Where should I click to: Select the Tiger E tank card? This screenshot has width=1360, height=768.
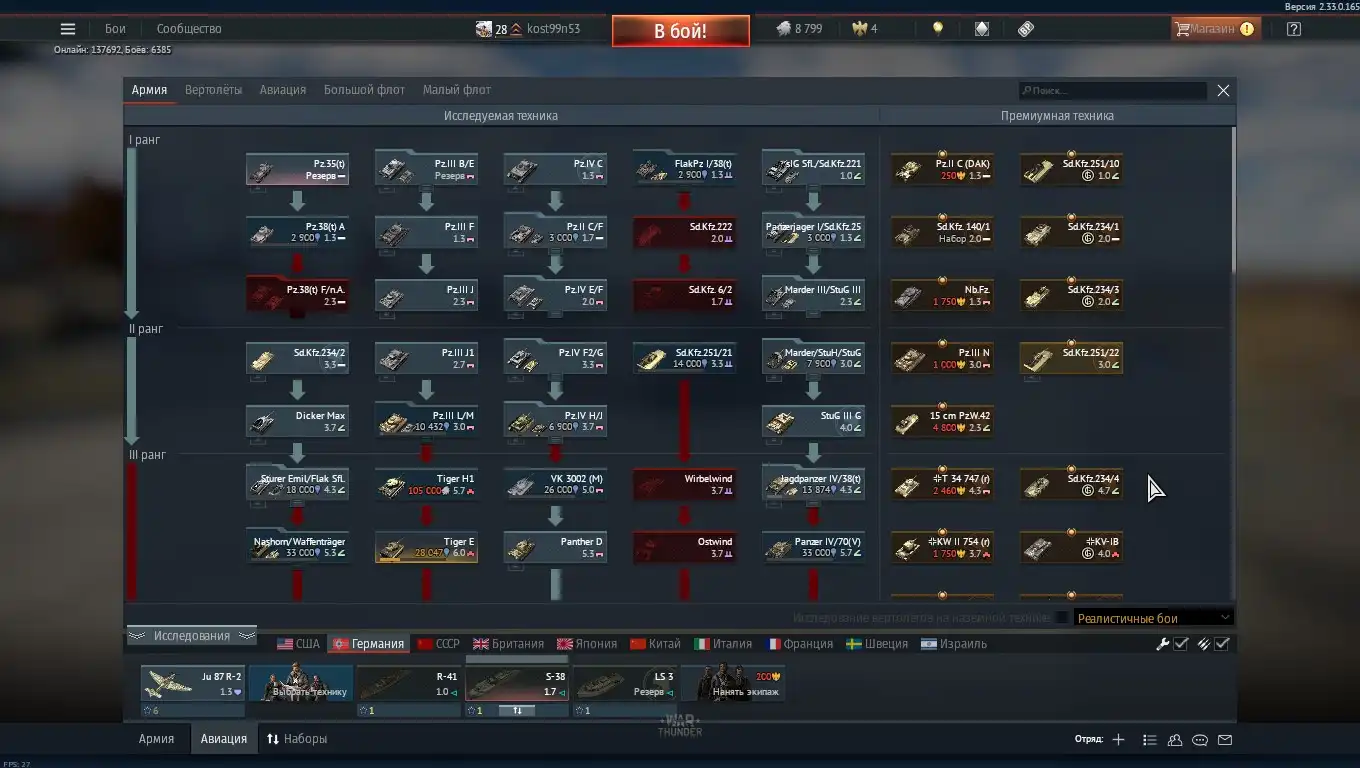click(x=426, y=548)
